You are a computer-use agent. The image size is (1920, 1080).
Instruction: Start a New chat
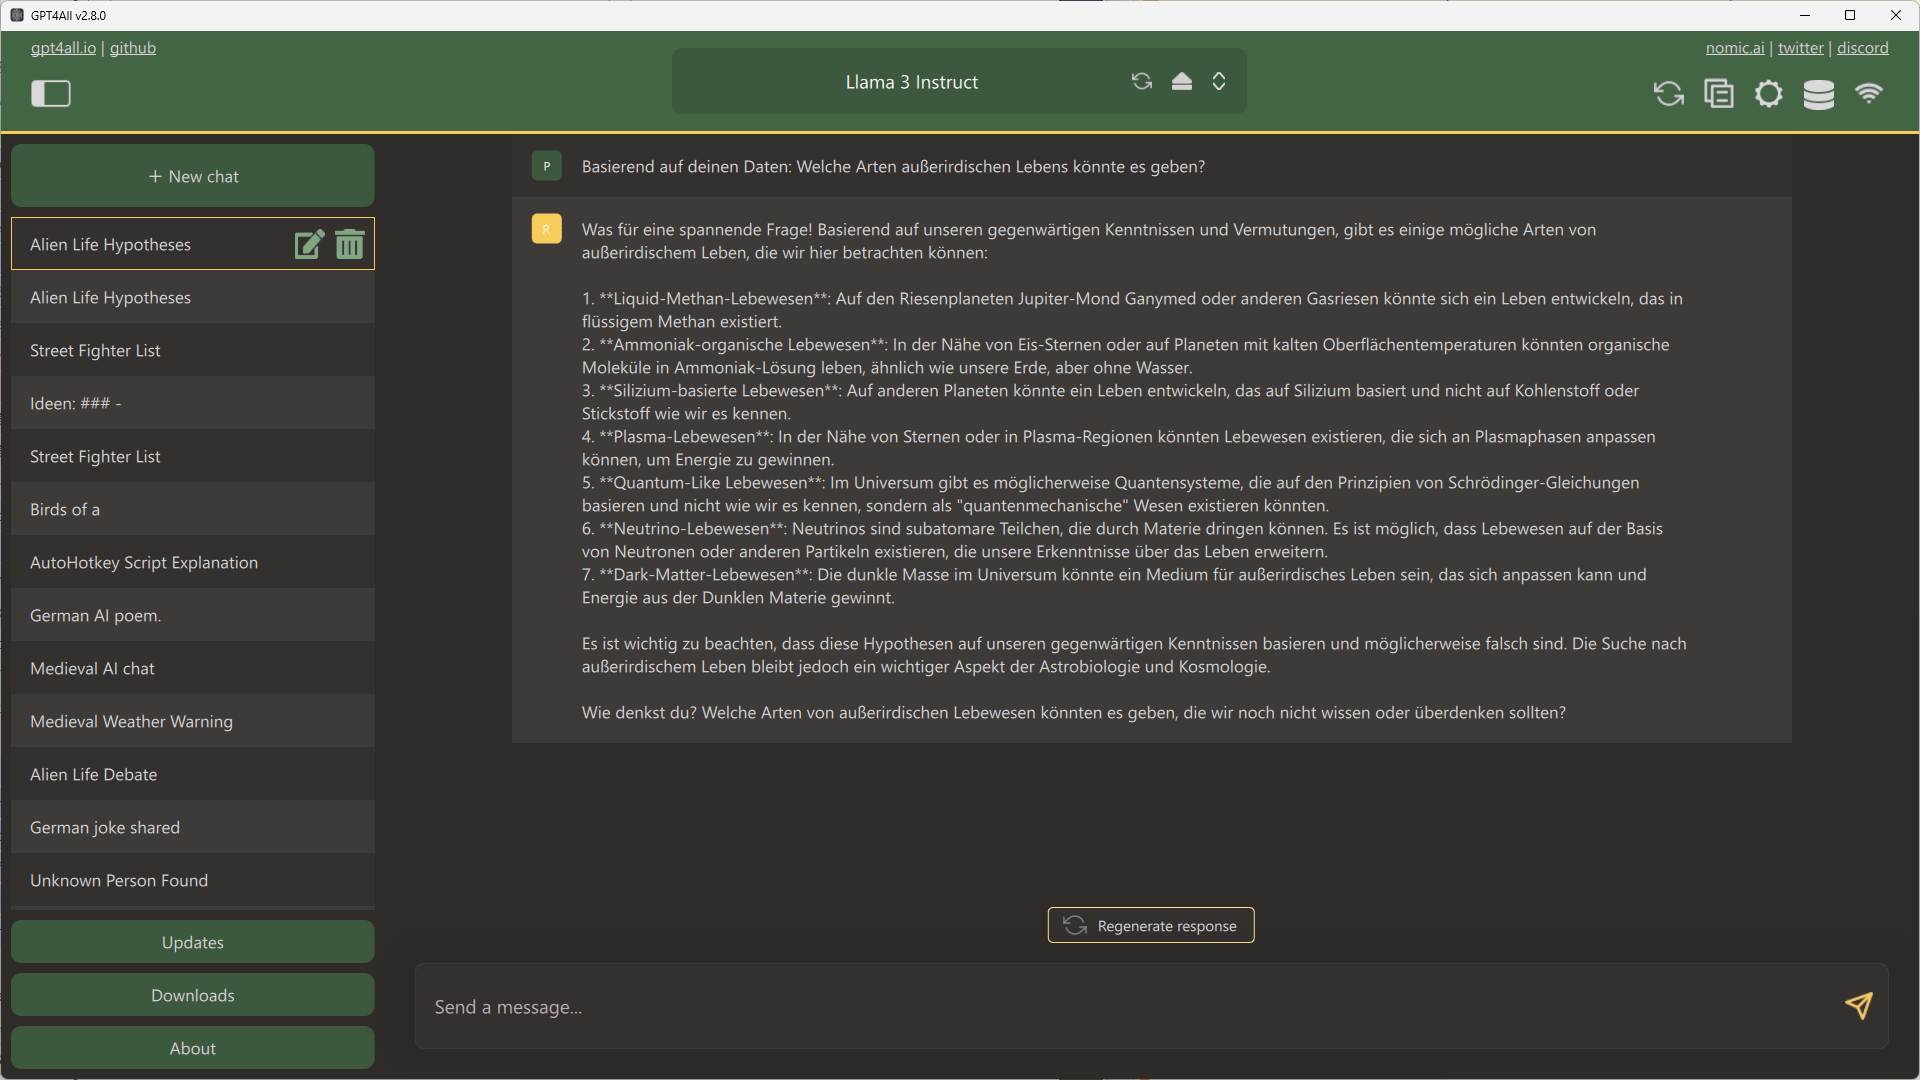pos(193,176)
